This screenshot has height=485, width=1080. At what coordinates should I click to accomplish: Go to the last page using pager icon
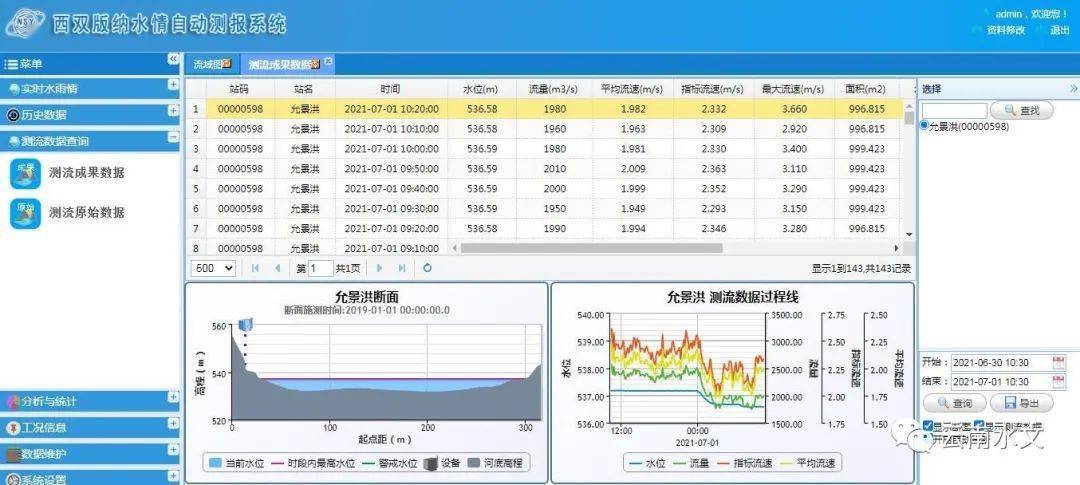(x=402, y=268)
